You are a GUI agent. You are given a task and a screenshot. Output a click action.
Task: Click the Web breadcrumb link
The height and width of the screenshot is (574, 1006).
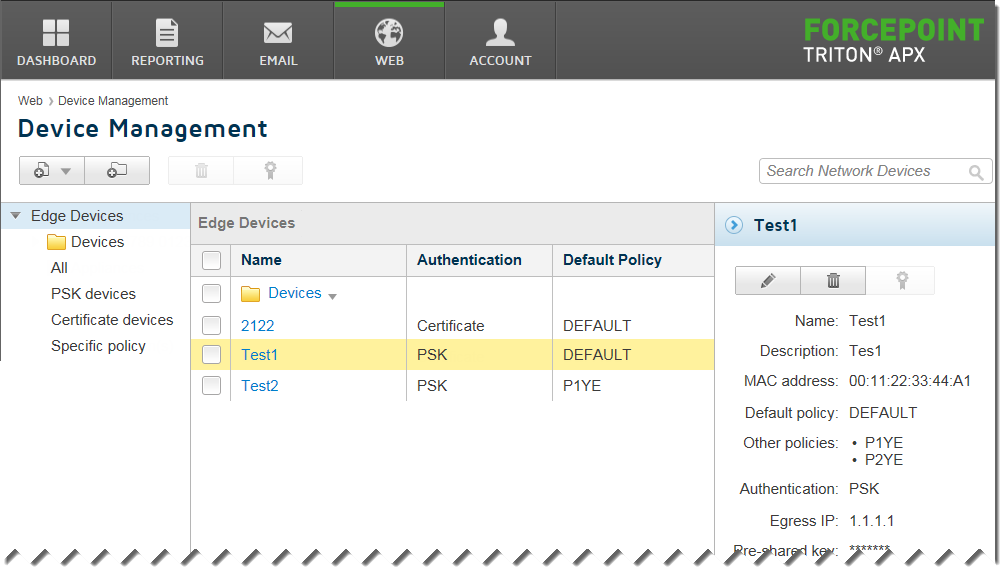pos(30,101)
